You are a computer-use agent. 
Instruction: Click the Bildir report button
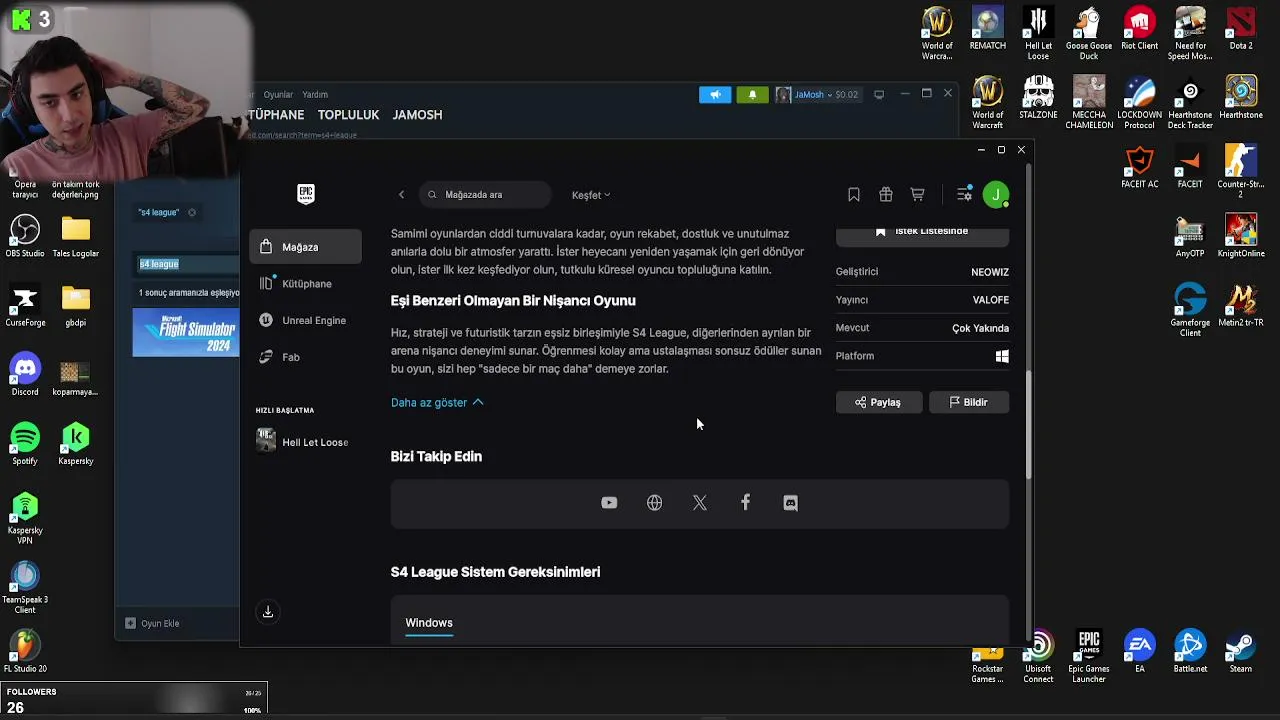(968, 402)
